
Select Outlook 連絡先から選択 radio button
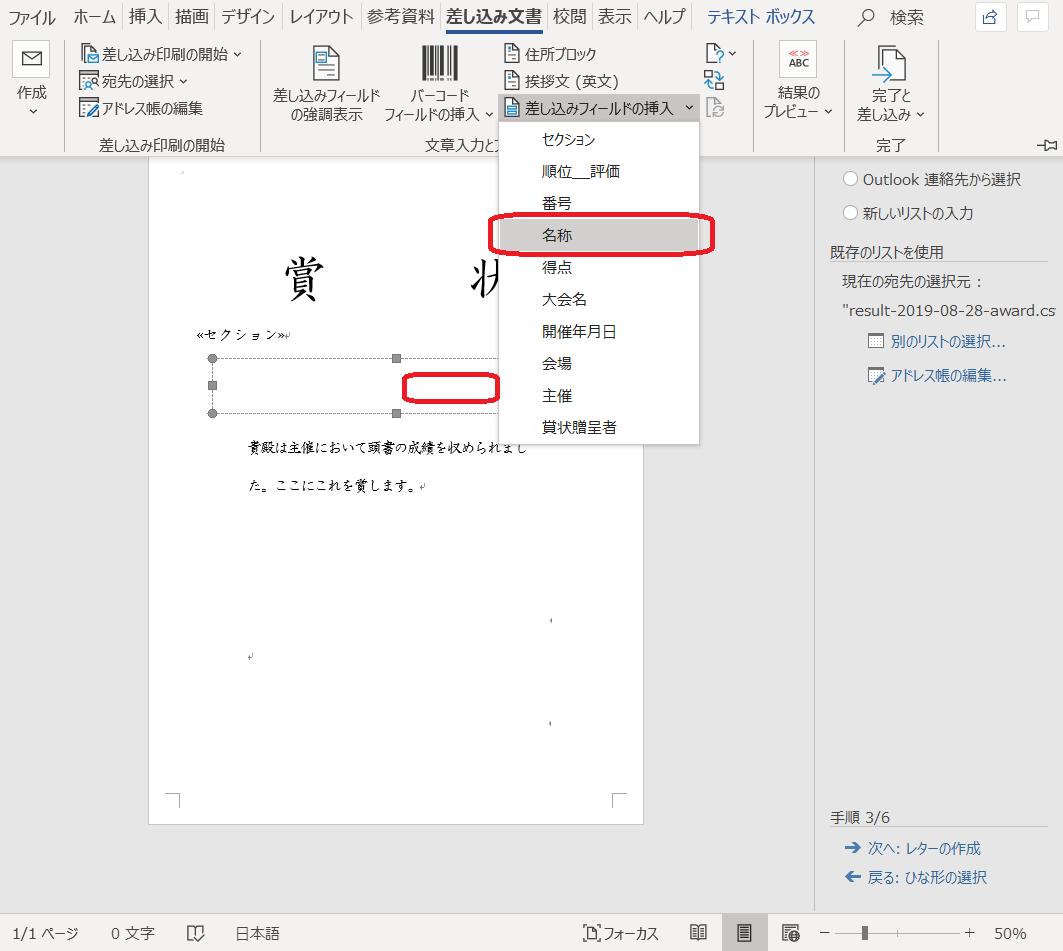pos(850,179)
